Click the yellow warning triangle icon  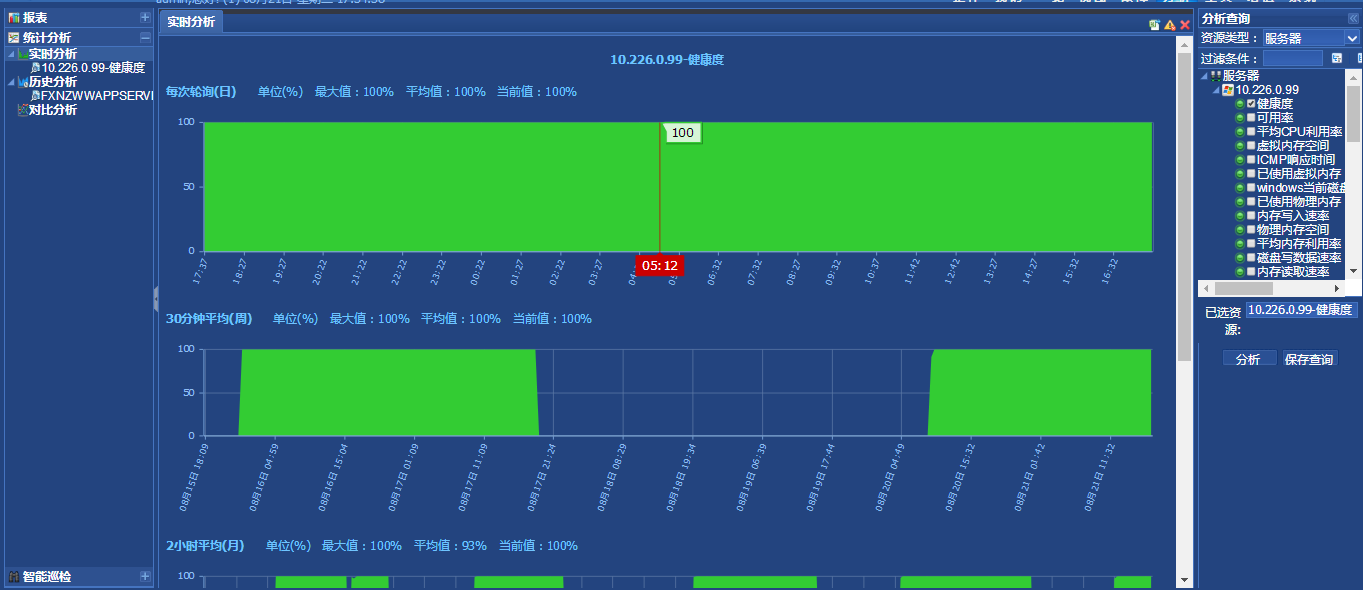tap(1170, 24)
